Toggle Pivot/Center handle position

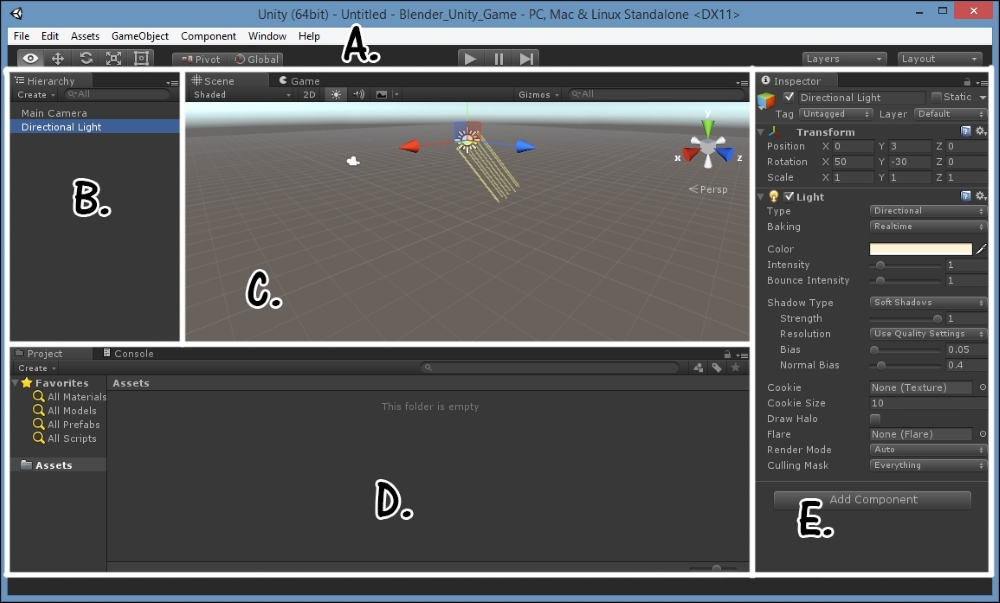tap(200, 59)
